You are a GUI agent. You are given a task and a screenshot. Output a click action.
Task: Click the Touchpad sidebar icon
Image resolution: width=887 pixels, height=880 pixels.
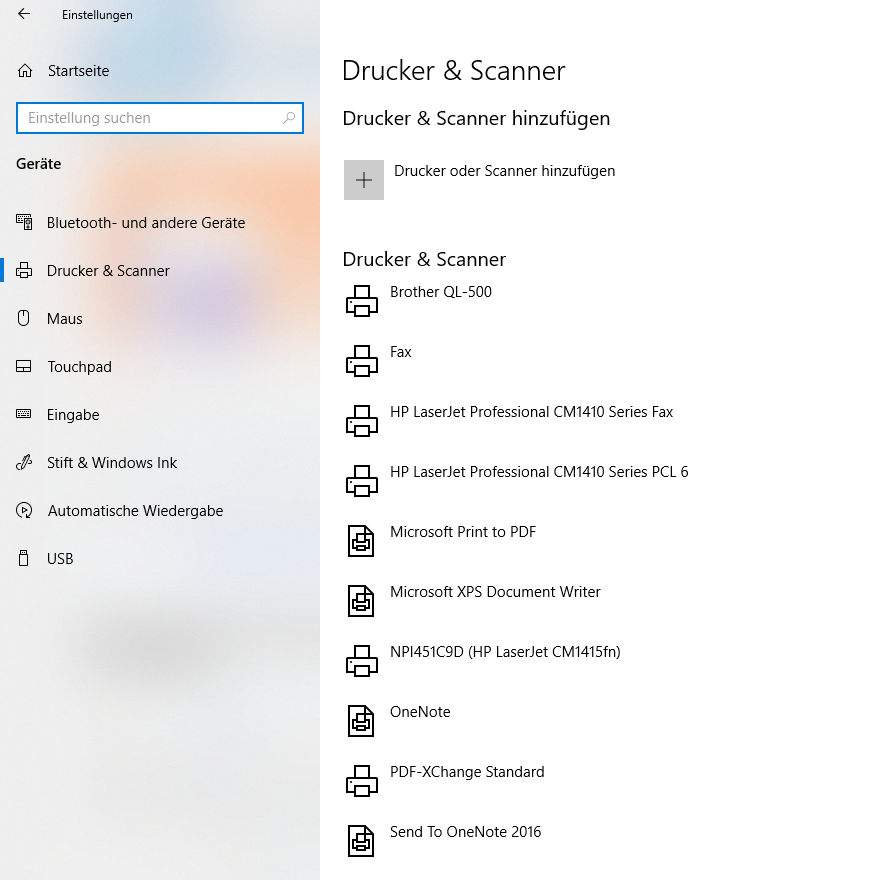point(24,366)
